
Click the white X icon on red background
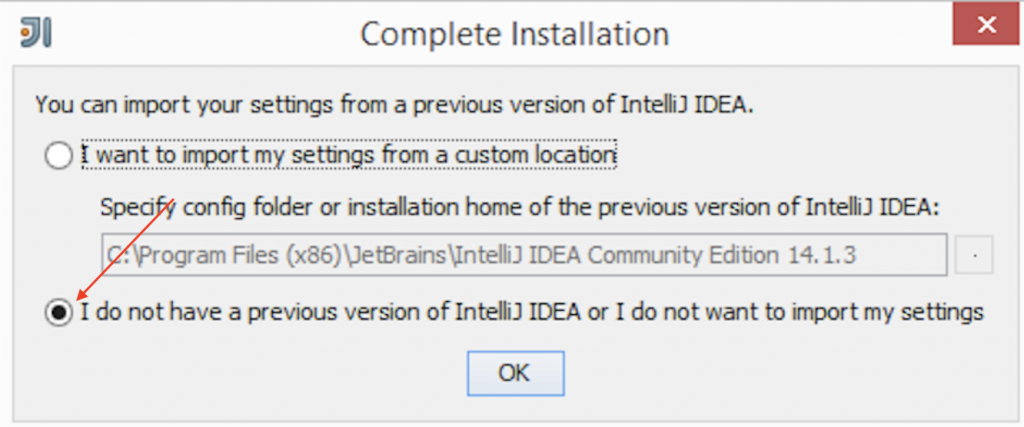[987, 25]
